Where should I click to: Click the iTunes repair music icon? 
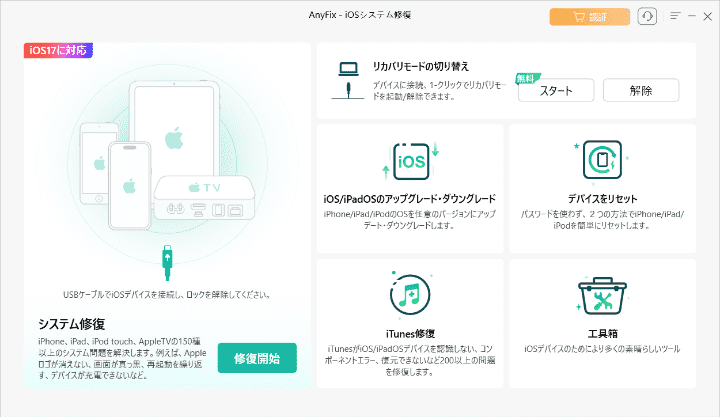[x=410, y=295]
